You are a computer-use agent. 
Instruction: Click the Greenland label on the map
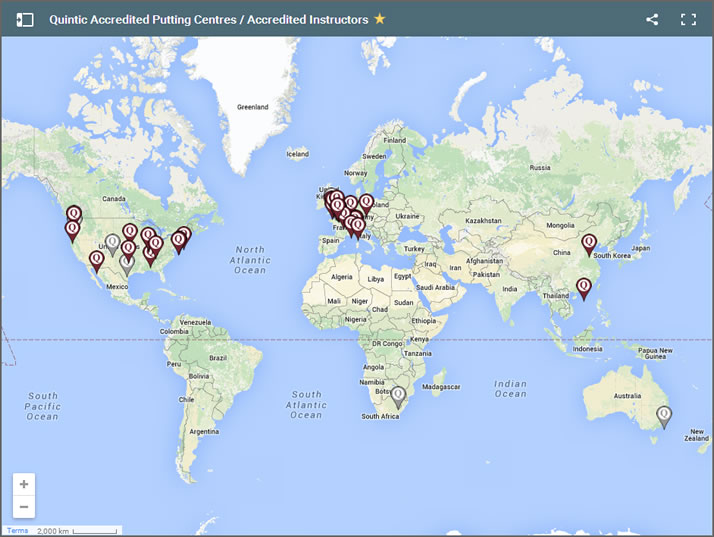click(253, 107)
